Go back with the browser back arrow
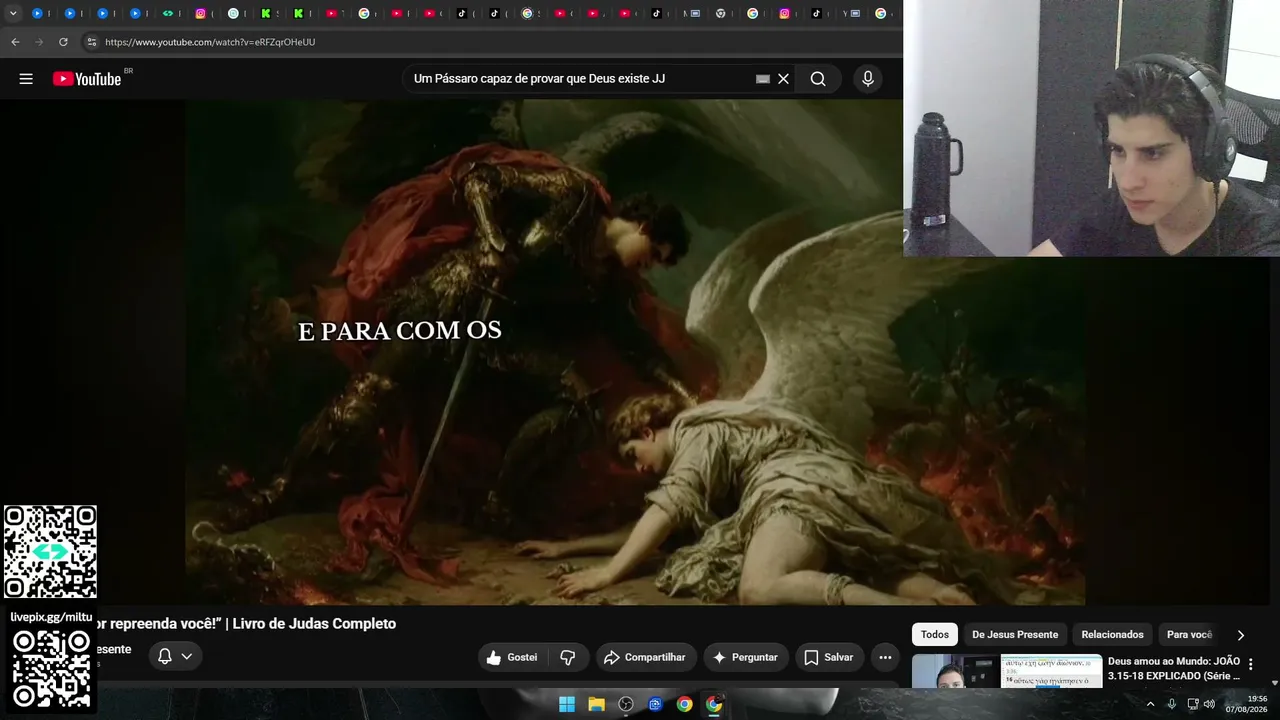Image resolution: width=1280 pixels, height=720 pixels. tap(15, 42)
